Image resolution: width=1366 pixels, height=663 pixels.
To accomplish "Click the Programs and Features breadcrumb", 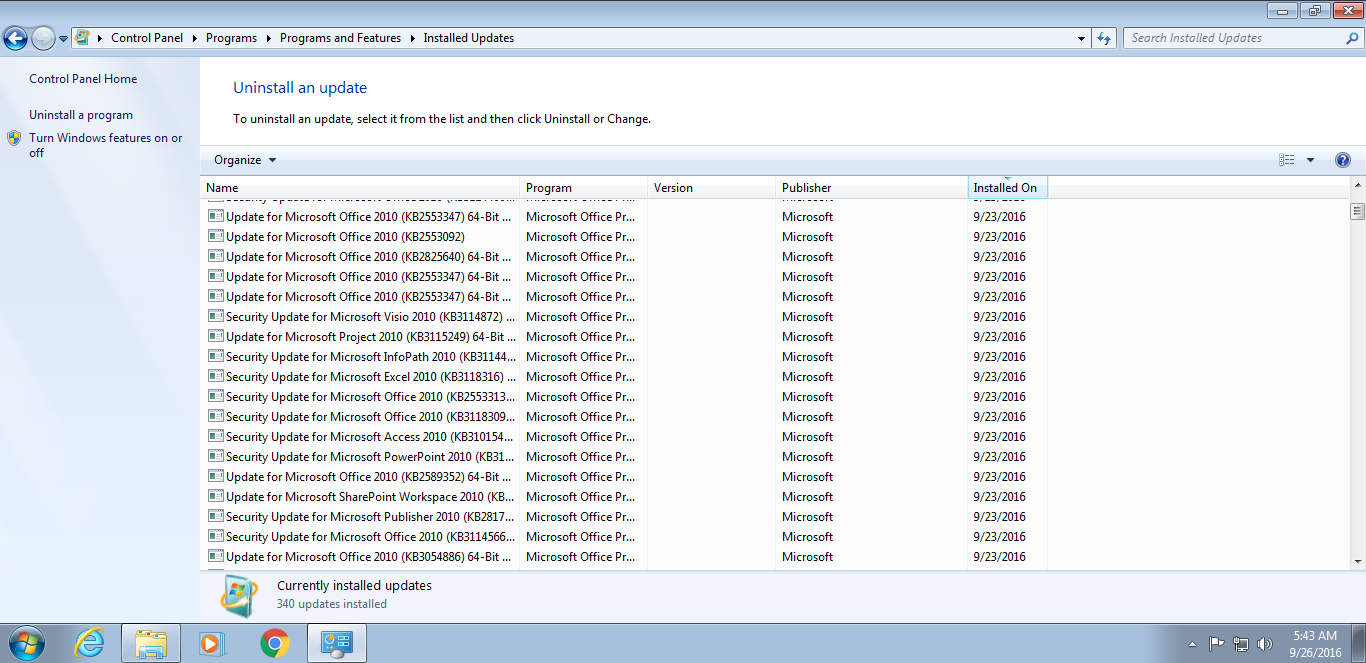I will coord(340,38).
